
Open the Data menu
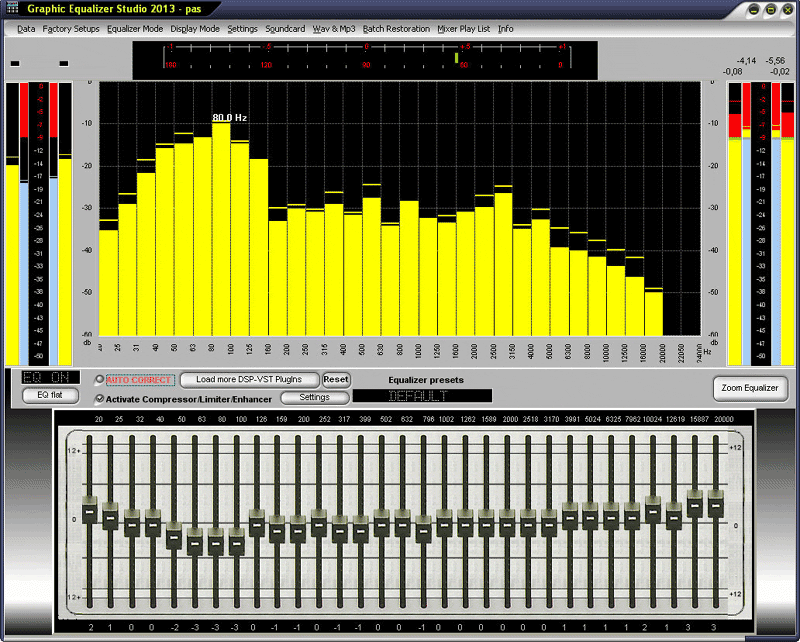(26, 29)
